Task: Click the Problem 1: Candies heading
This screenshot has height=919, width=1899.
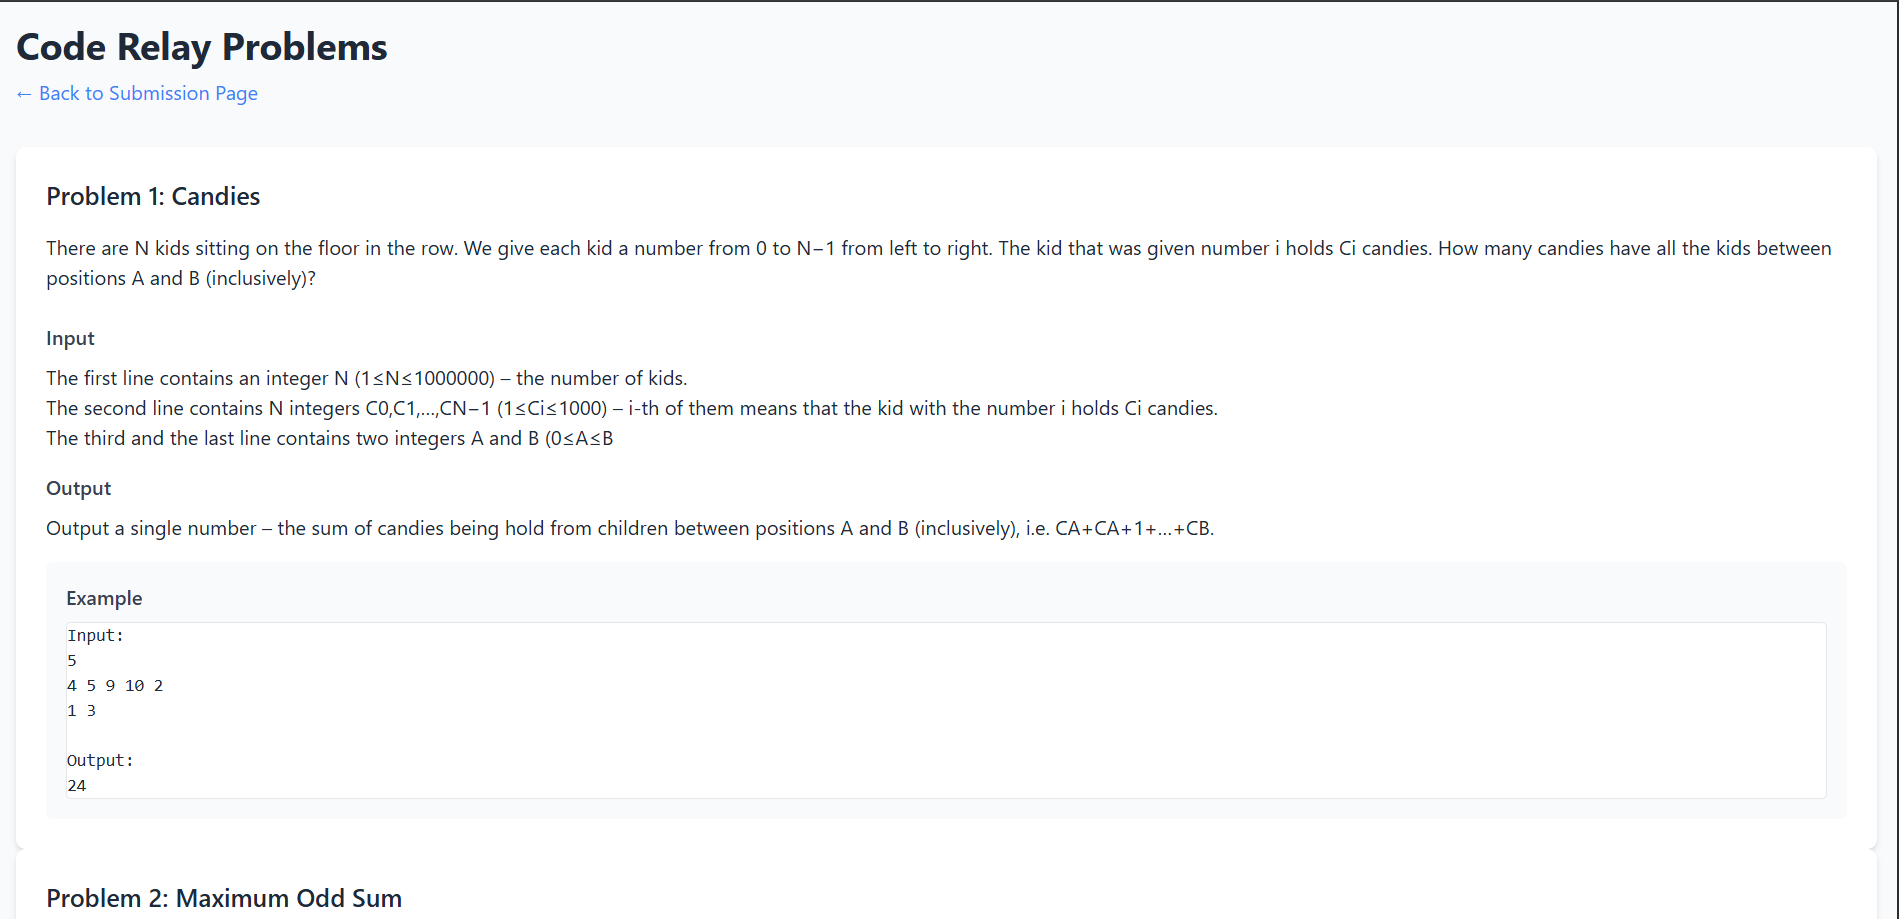Action: coord(153,196)
